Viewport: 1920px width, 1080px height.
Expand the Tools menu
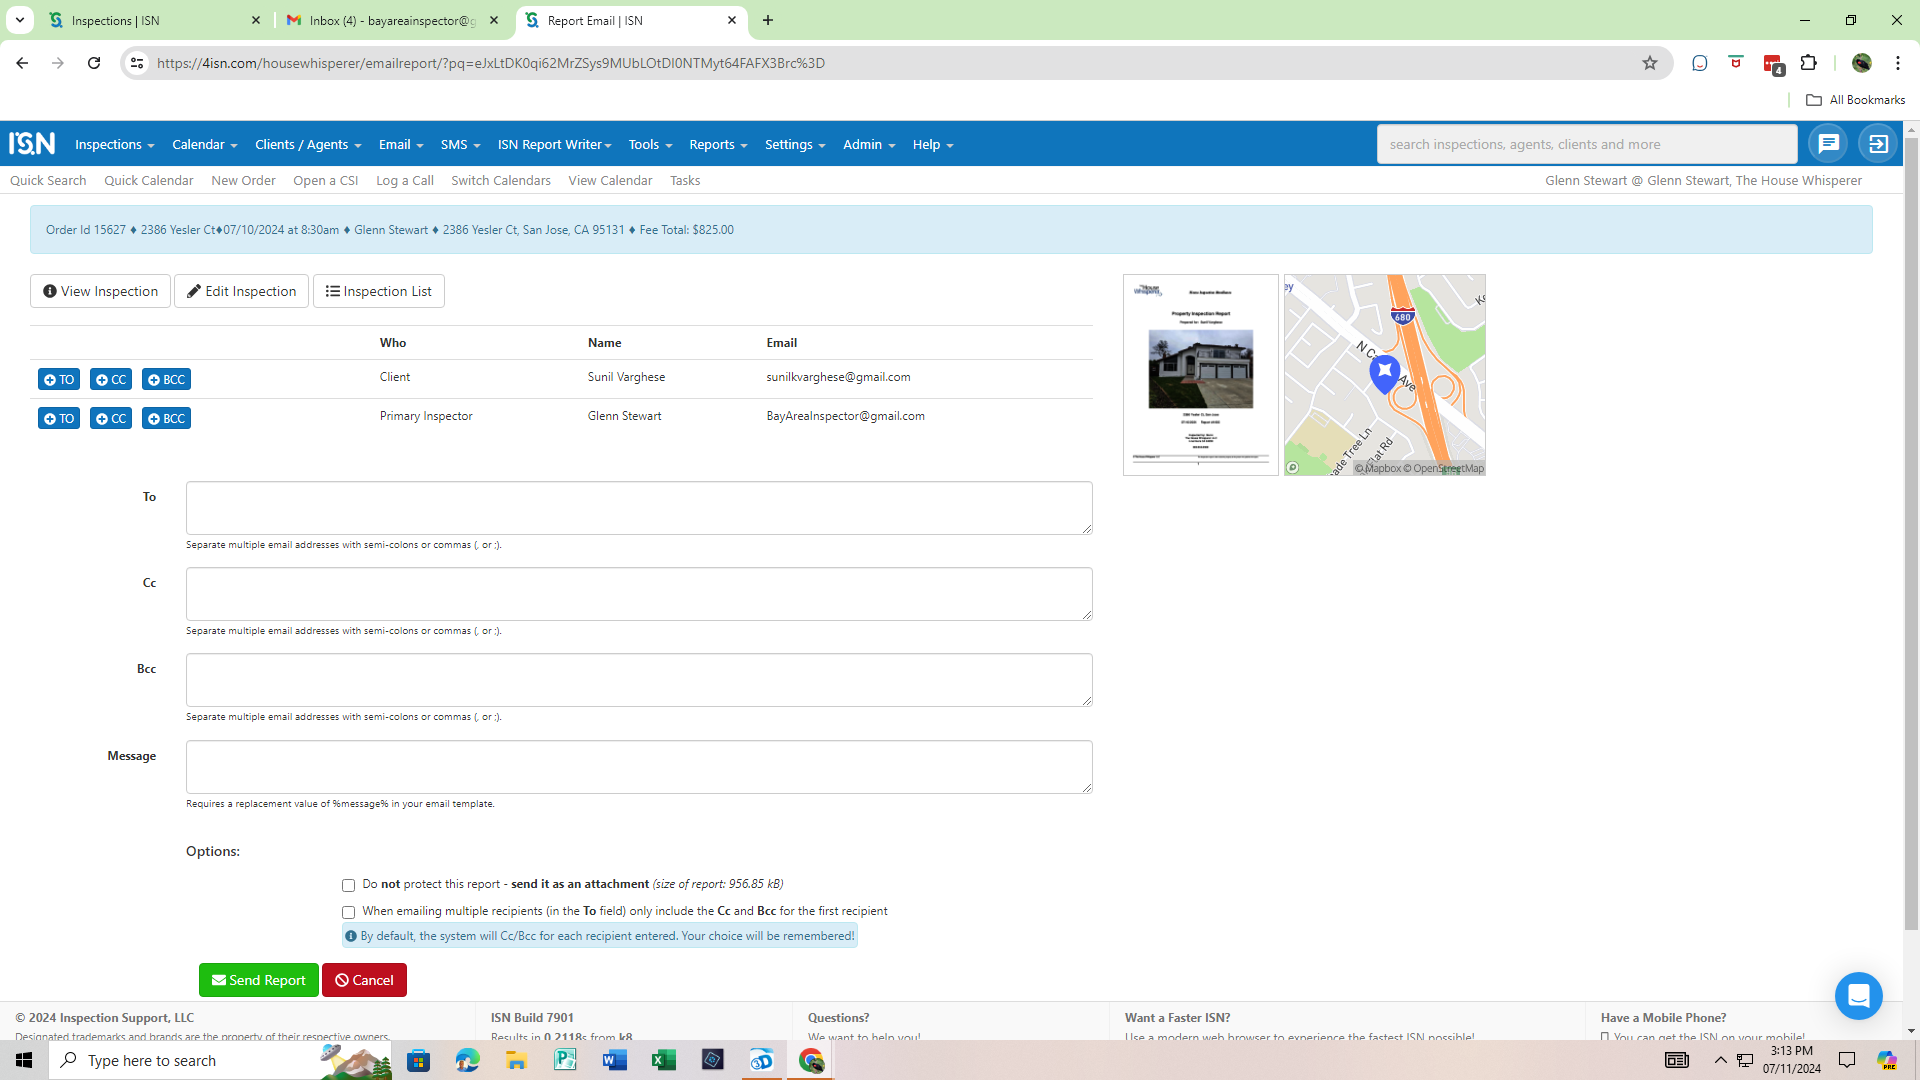(x=650, y=144)
